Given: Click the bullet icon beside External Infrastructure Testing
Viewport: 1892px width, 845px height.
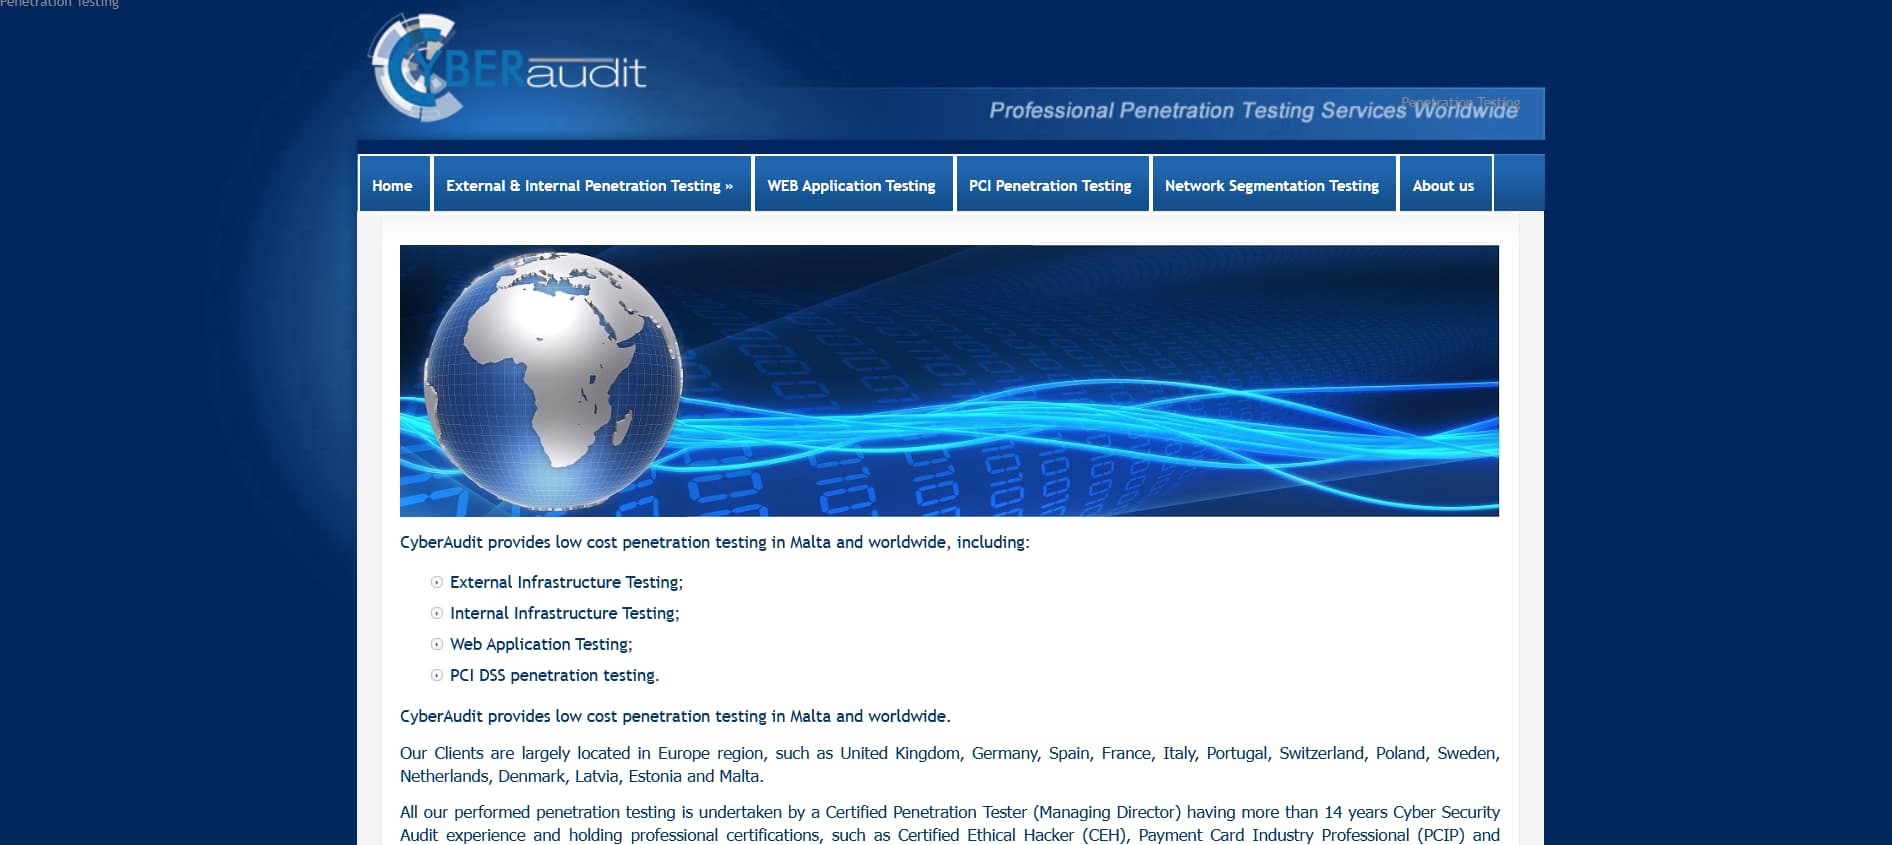Looking at the screenshot, I should click(437, 582).
